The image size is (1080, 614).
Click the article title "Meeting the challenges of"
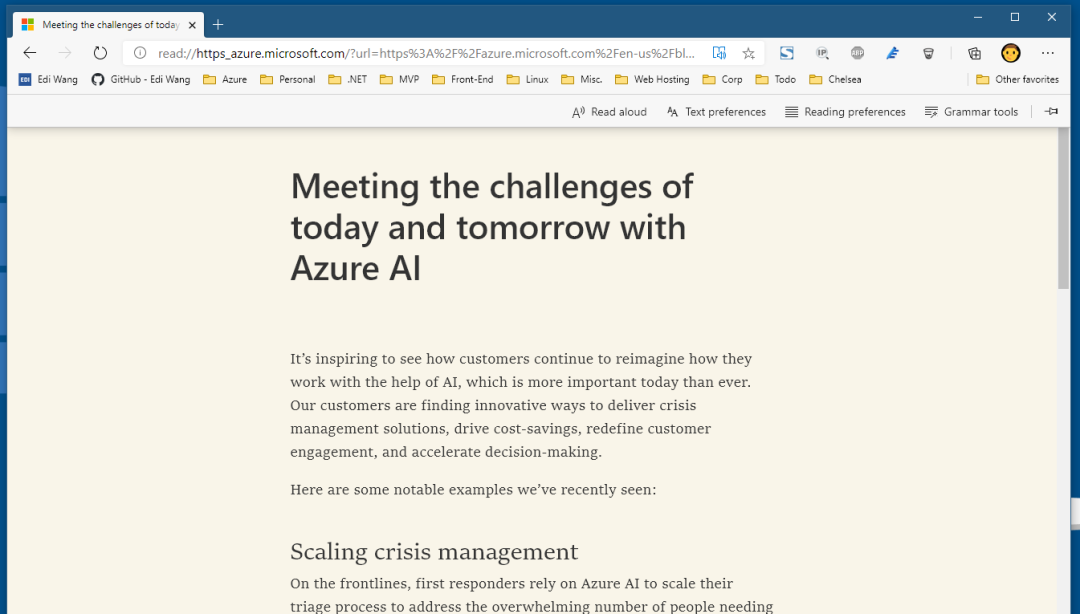click(492, 186)
